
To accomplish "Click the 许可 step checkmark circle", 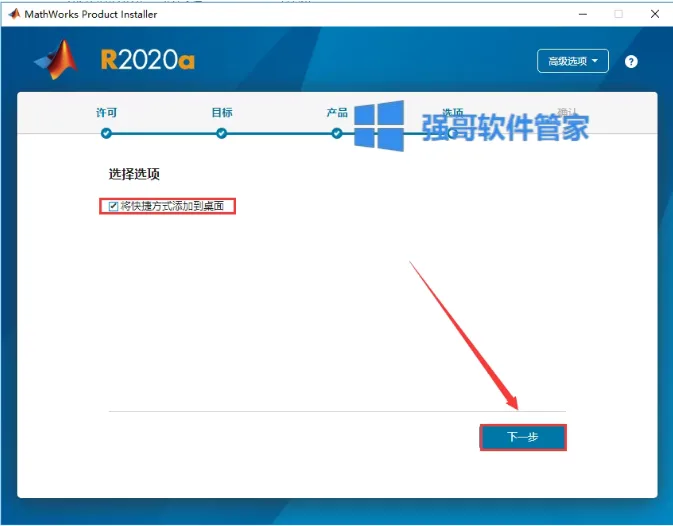I will click(106, 133).
